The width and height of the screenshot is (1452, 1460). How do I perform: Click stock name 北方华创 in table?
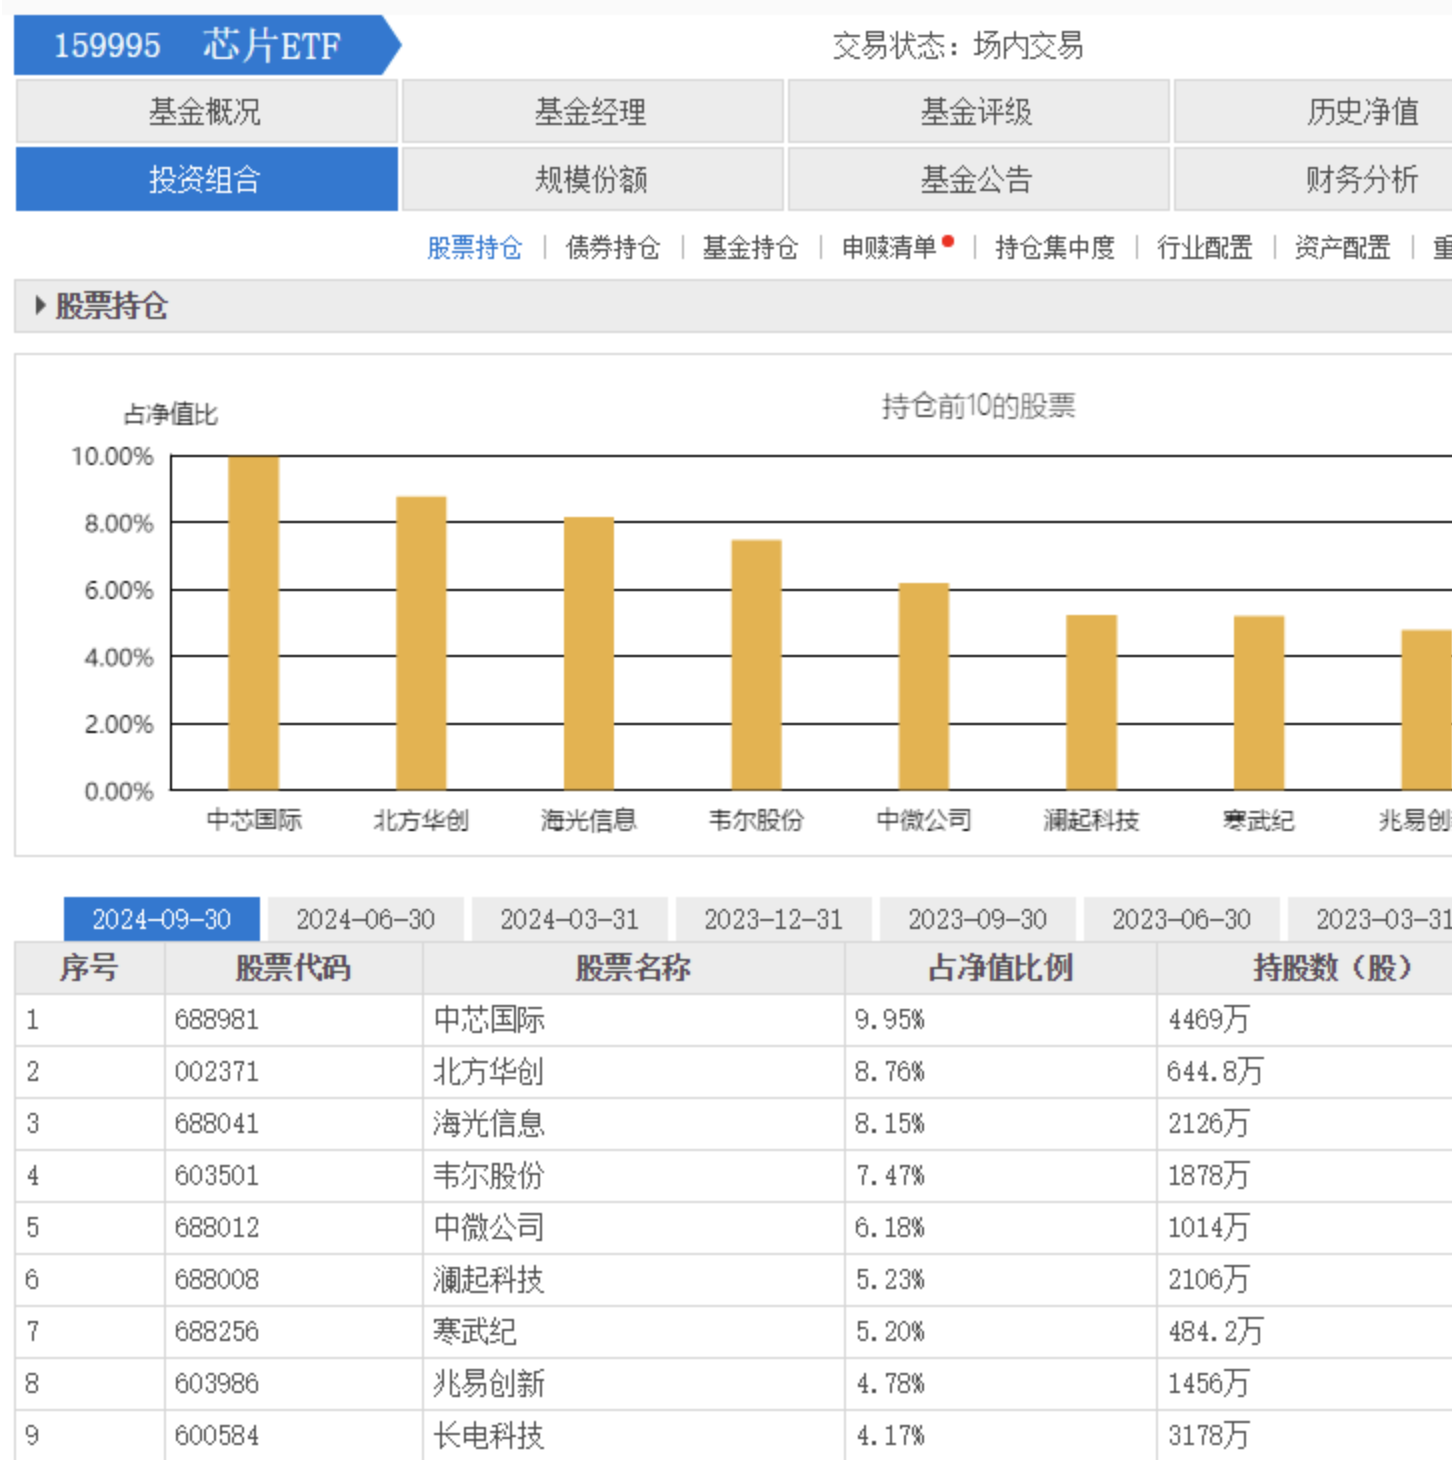[489, 1072]
